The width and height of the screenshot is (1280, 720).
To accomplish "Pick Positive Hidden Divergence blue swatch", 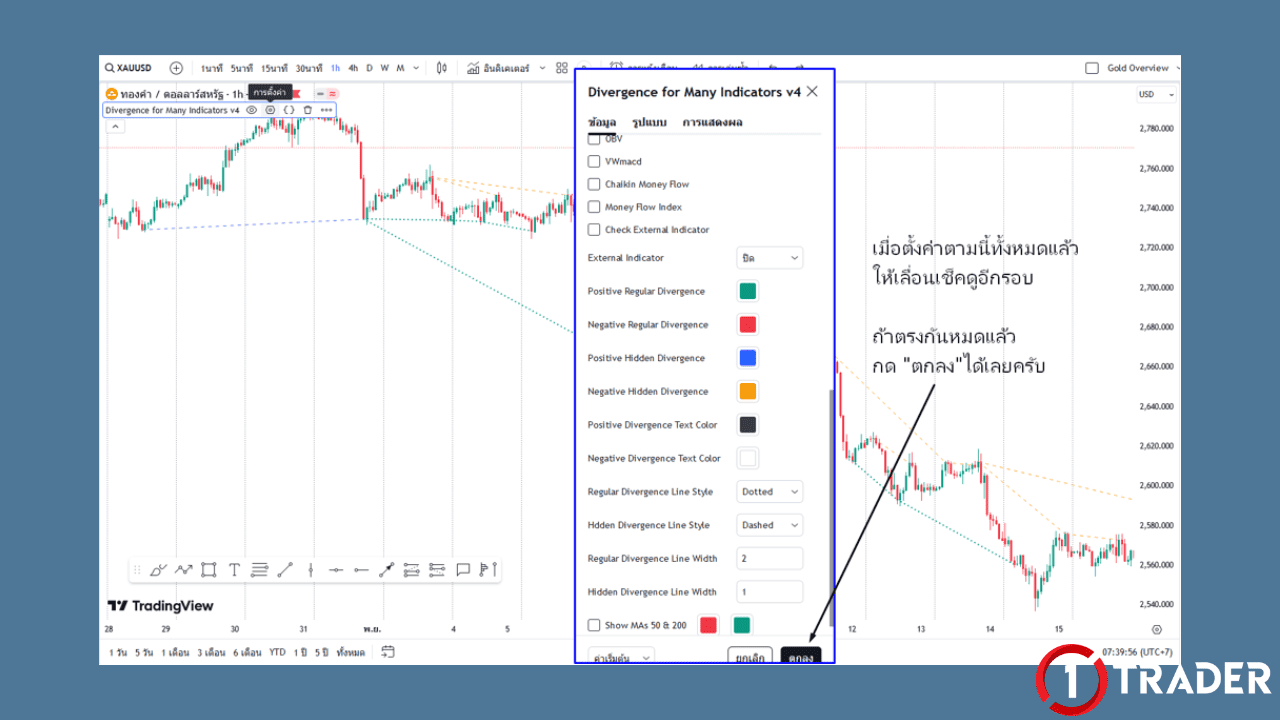I will 747,358.
